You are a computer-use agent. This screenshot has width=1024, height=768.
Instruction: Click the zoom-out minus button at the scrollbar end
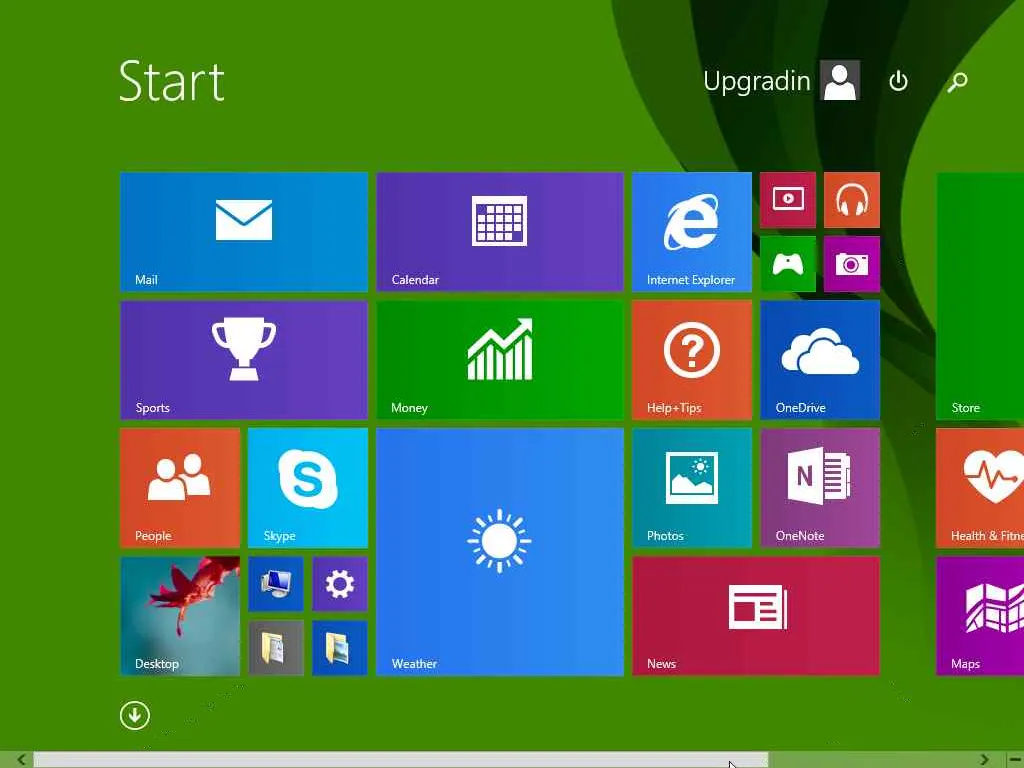pyautogui.click(x=1015, y=760)
